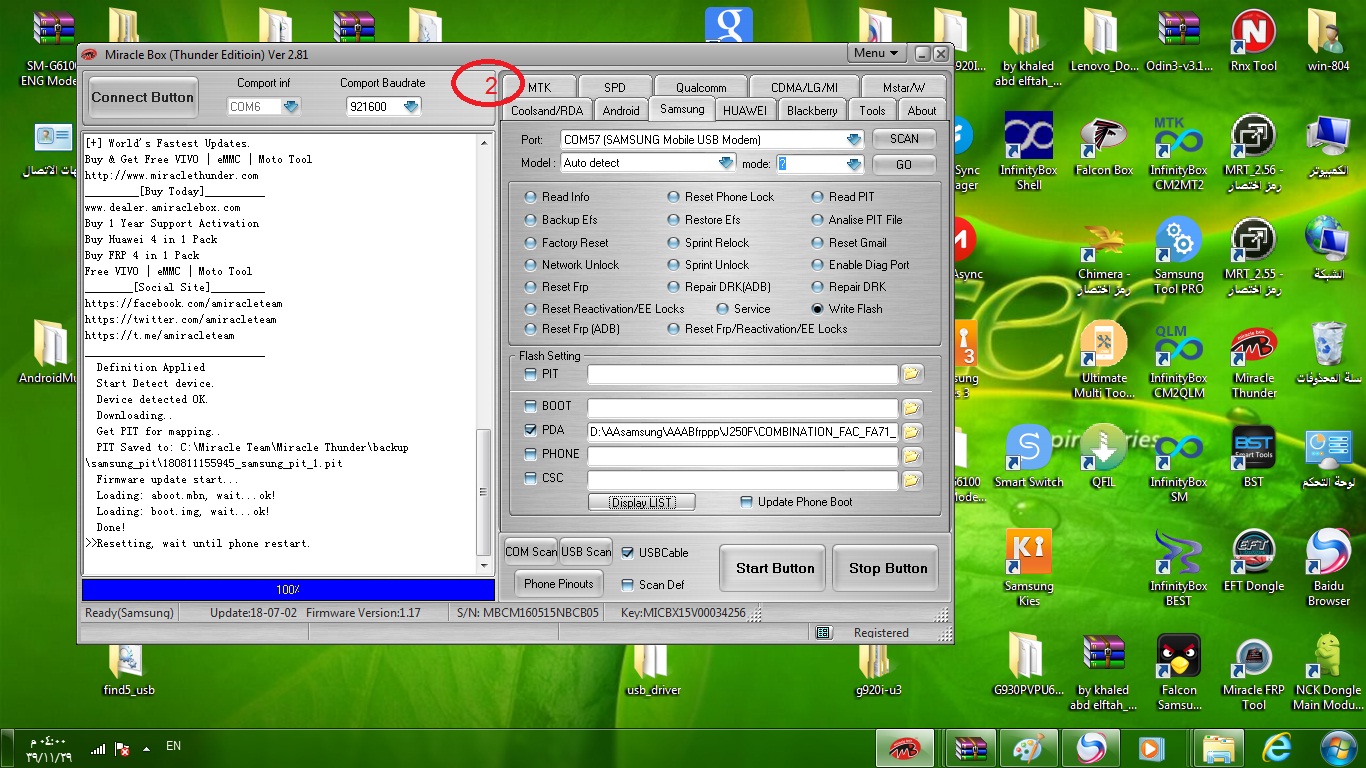Open the QFIL desktop shortcut
This screenshot has width=1366, height=768.
pos(1104,456)
